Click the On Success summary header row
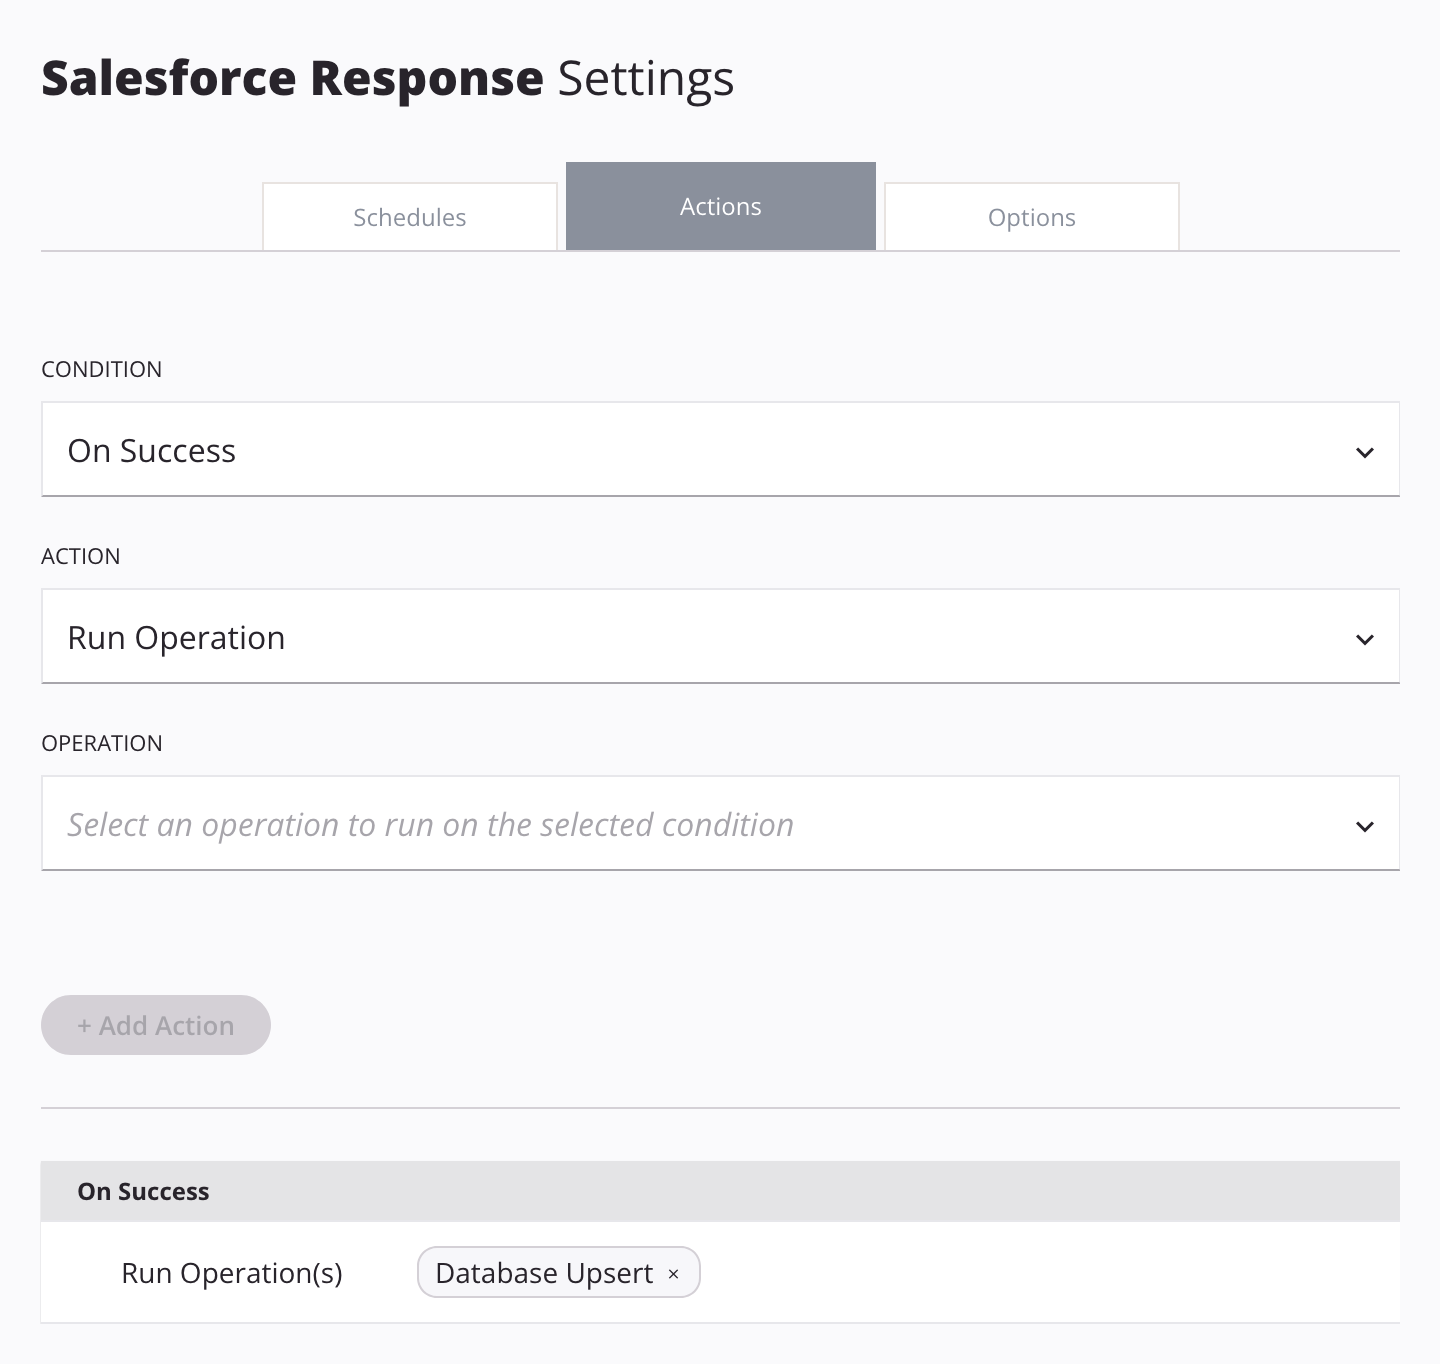The image size is (1440, 1364). coord(719,1191)
